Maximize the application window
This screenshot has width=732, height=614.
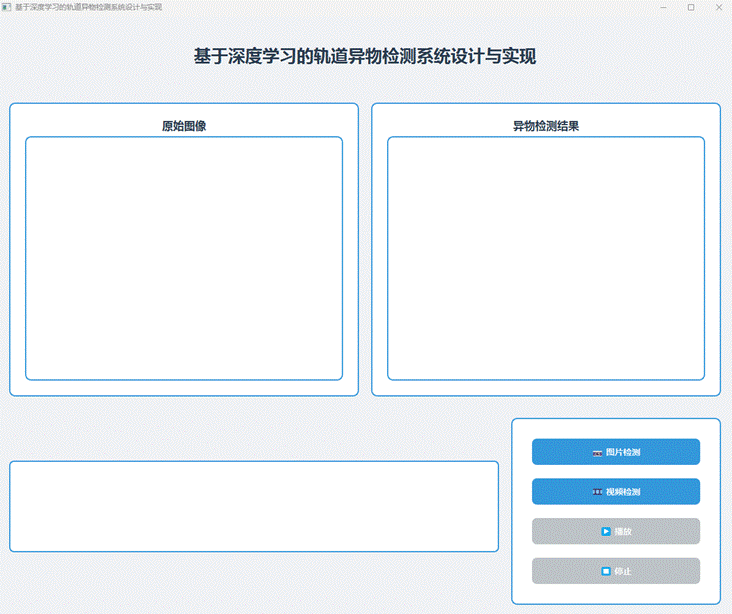pyautogui.click(x=691, y=7)
